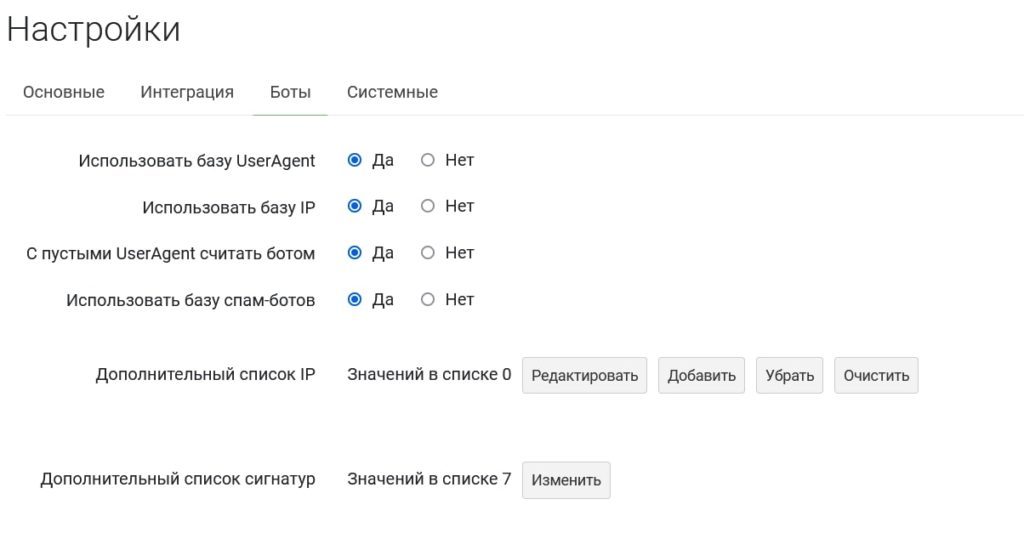Screen dimensions: 1024x550
Task: Select the Боты tab
Action: [x=290, y=92]
